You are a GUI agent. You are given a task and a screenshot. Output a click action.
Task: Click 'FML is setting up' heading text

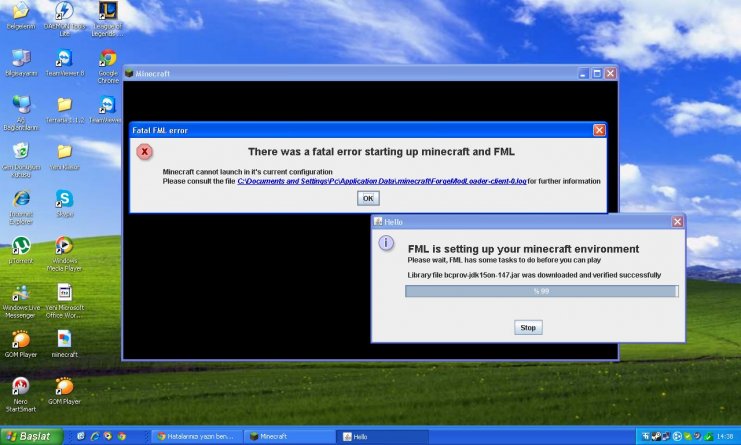click(x=523, y=249)
